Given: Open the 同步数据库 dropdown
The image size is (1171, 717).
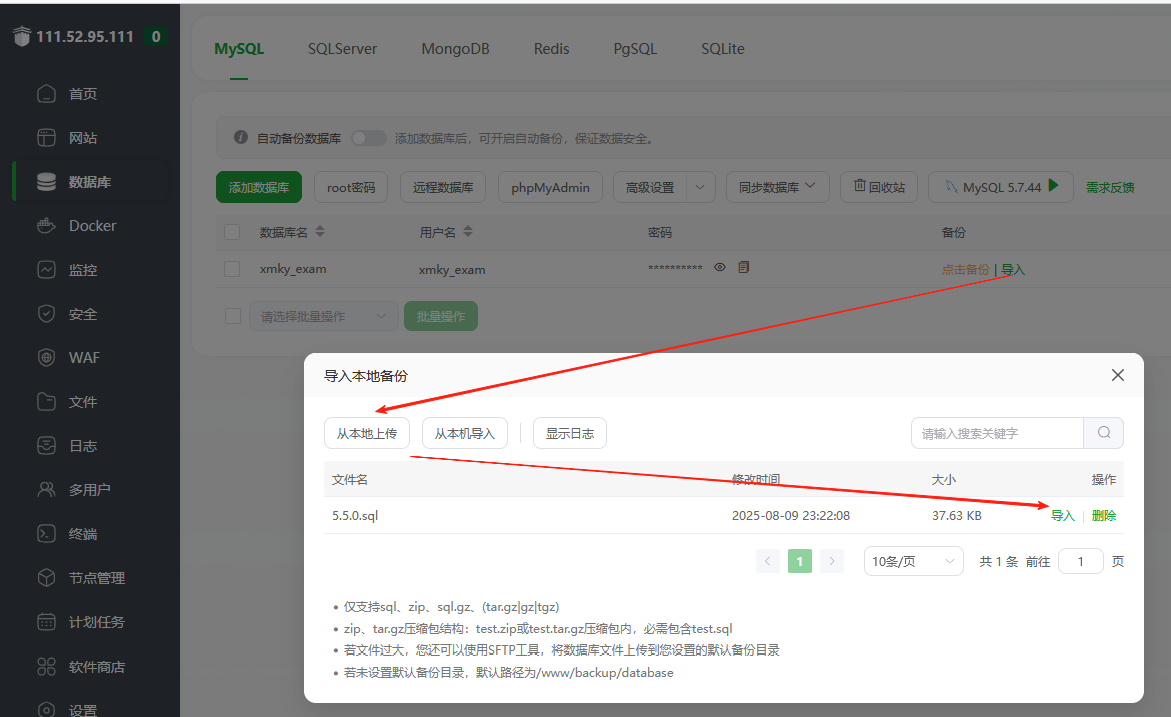Looking at the screenshot, I should coord(777,186).
